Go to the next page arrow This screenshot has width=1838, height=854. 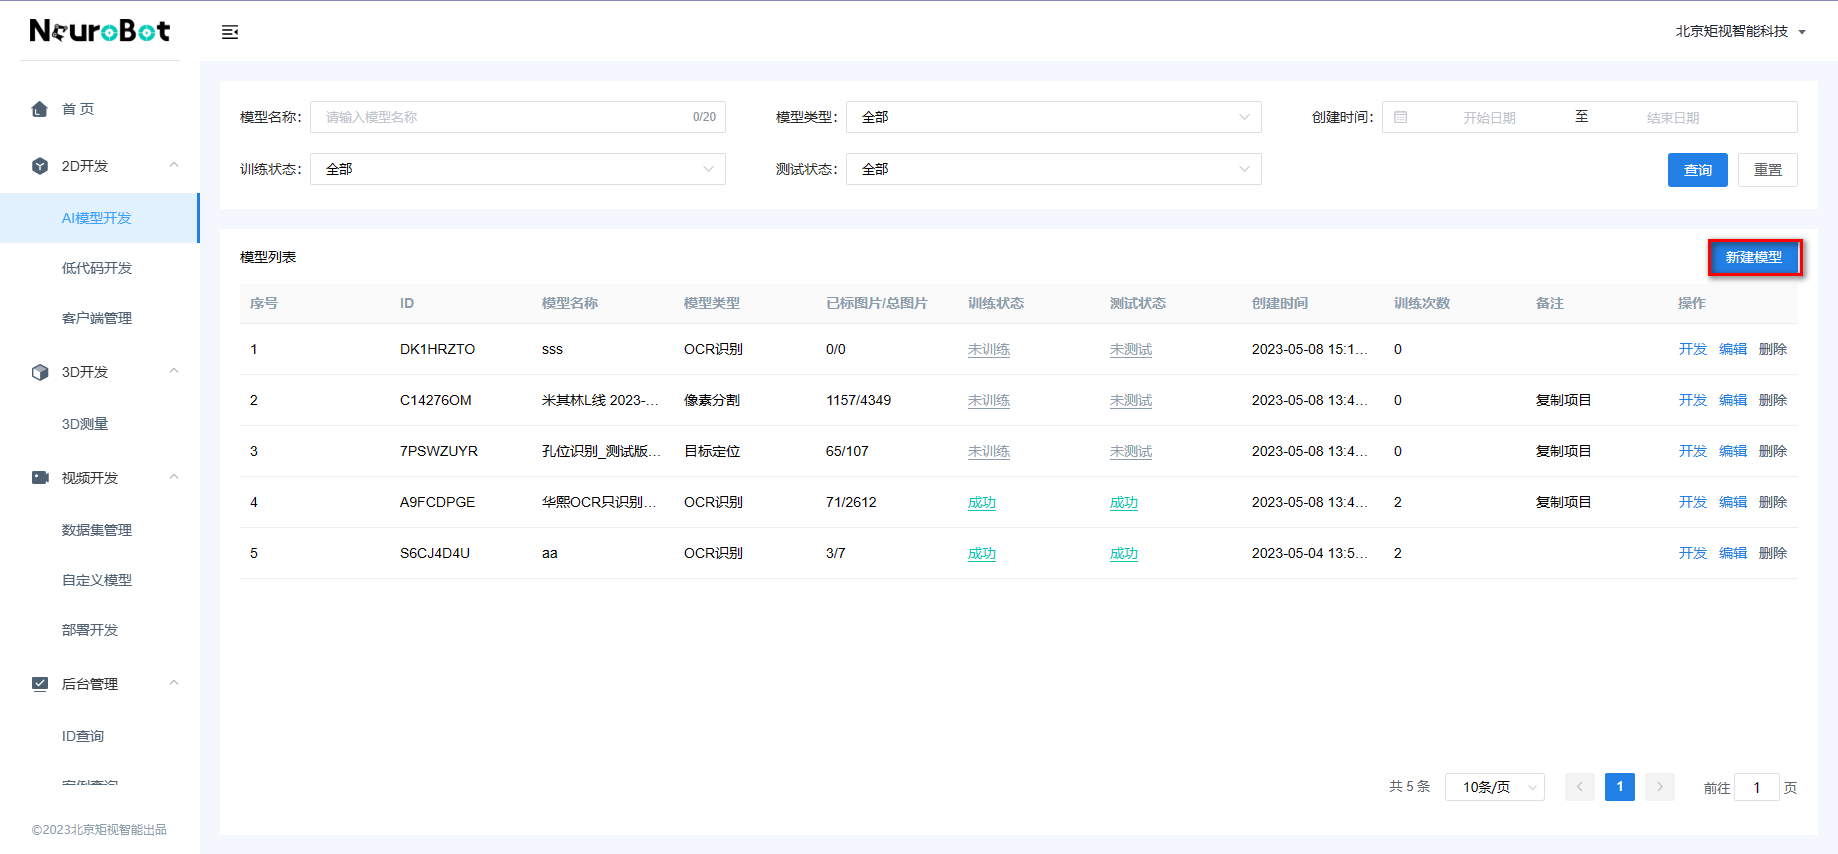click(x=1660, y=787)
